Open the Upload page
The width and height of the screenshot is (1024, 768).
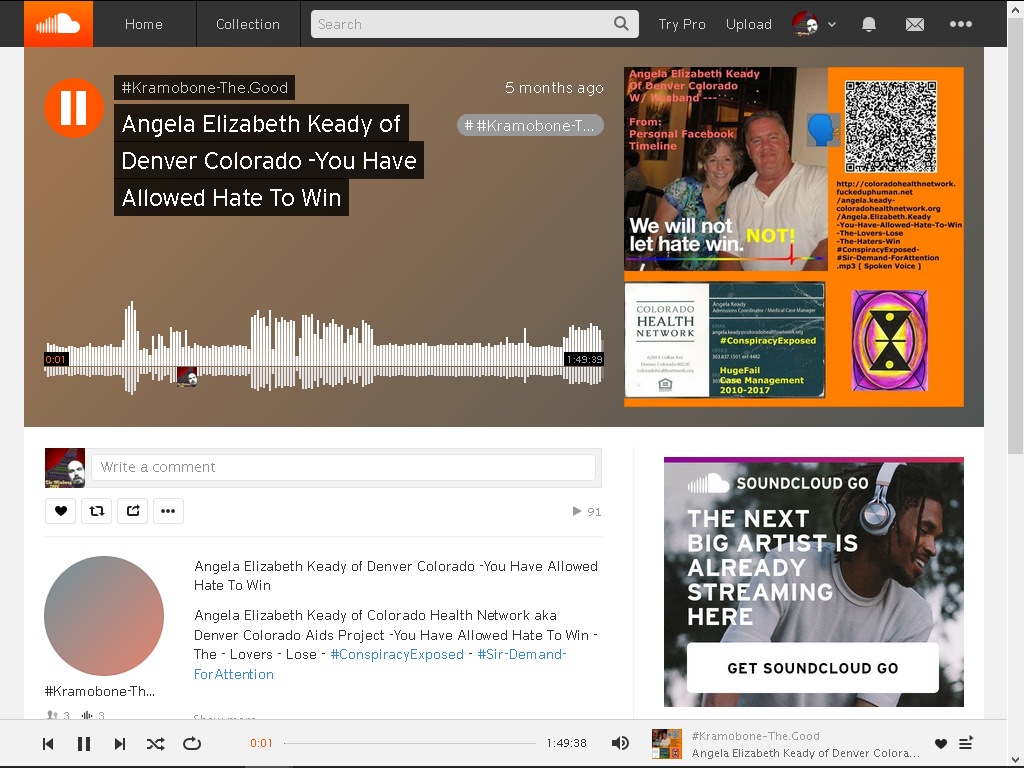point(748,24)
